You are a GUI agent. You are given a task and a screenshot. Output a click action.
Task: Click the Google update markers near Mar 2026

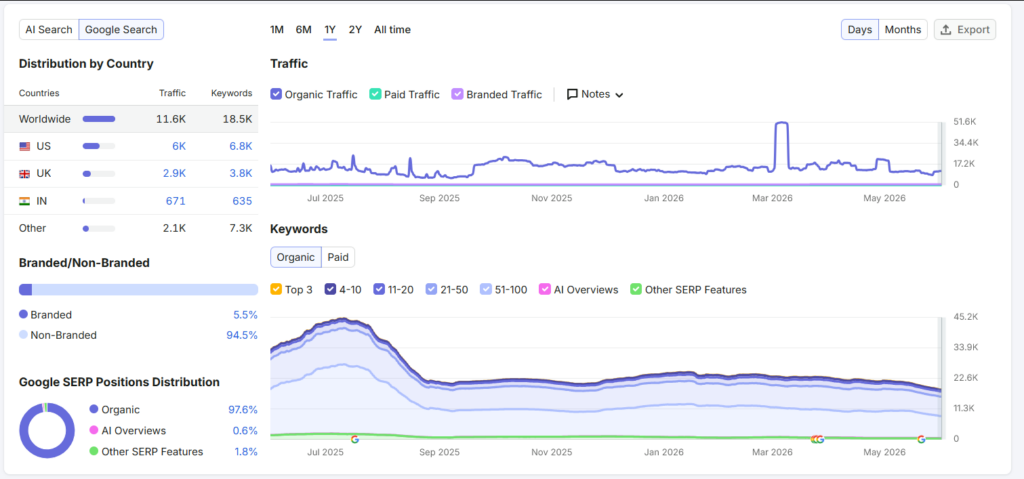tap(818, 439)
